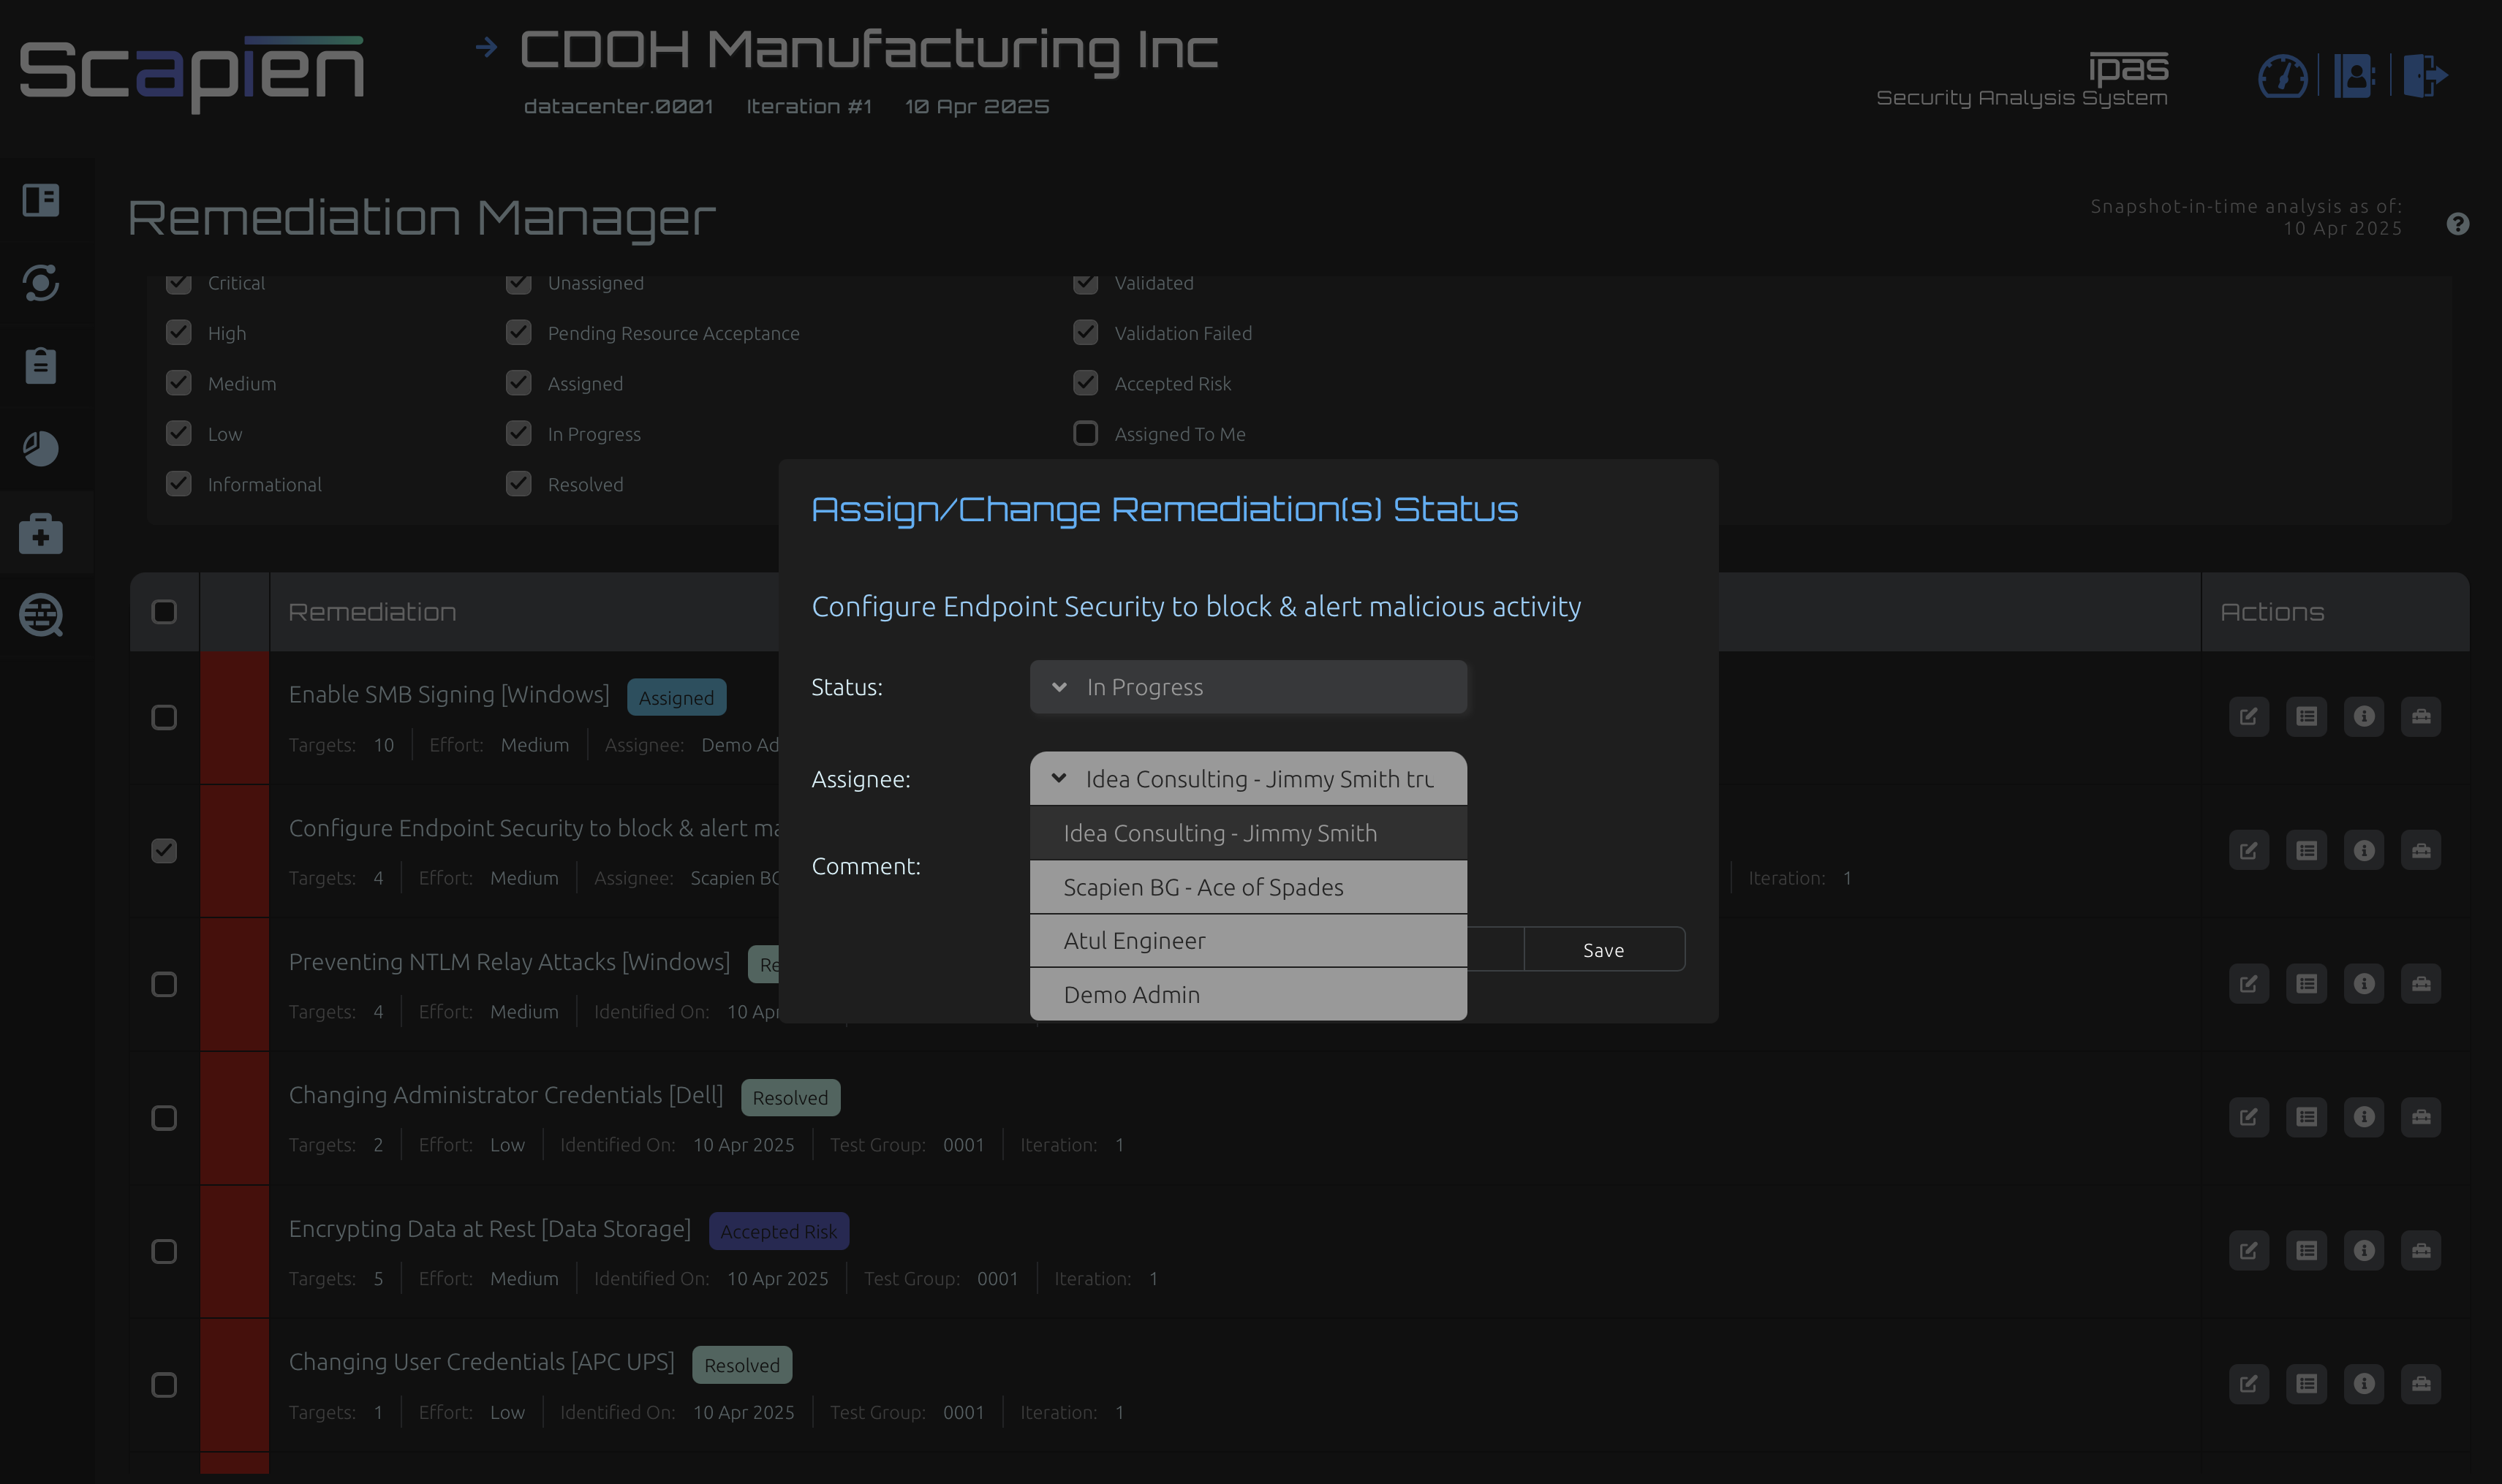Toggle the select-all checkbox in the table header
Viewport: 2502px width, 1484px height.
click(164, 611)
